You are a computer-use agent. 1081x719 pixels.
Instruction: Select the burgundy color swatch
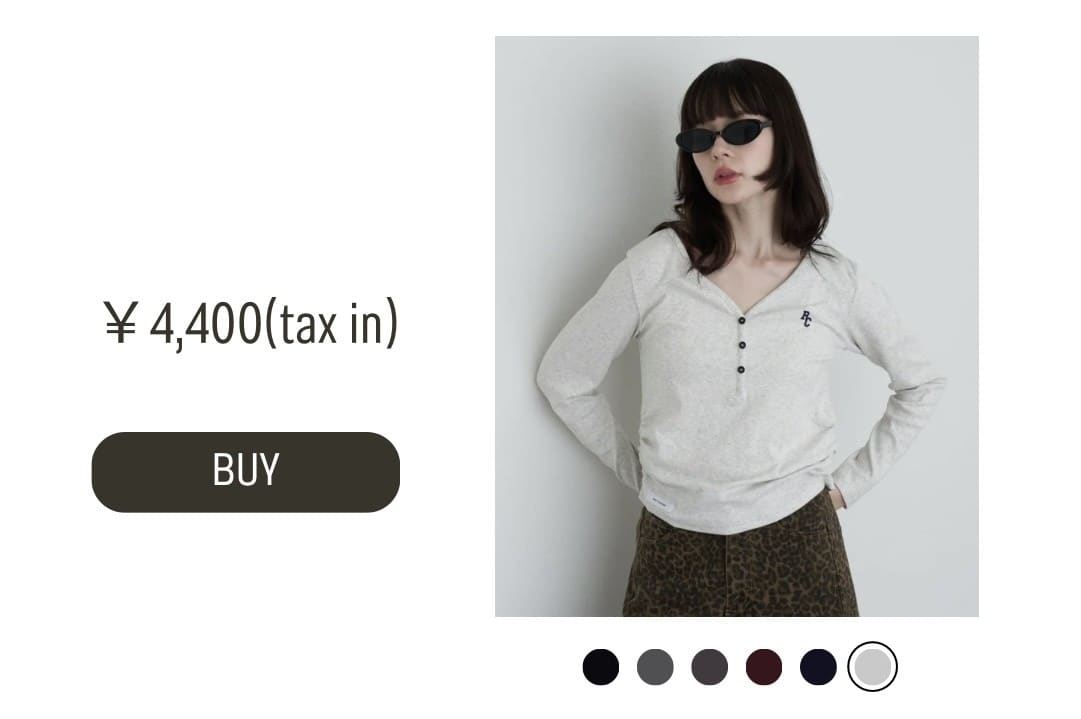coord(764,667)
